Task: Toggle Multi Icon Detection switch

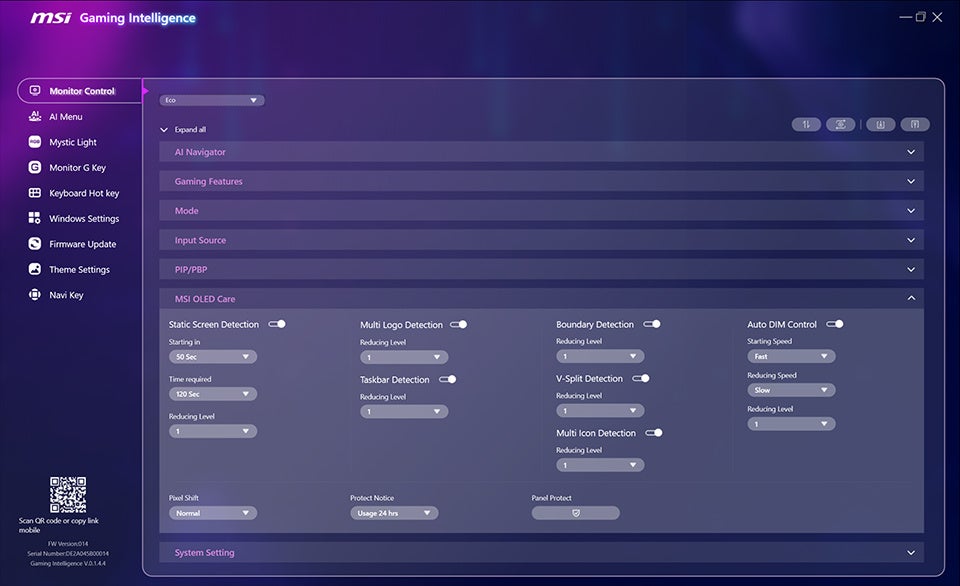Action: click(654, 432)
